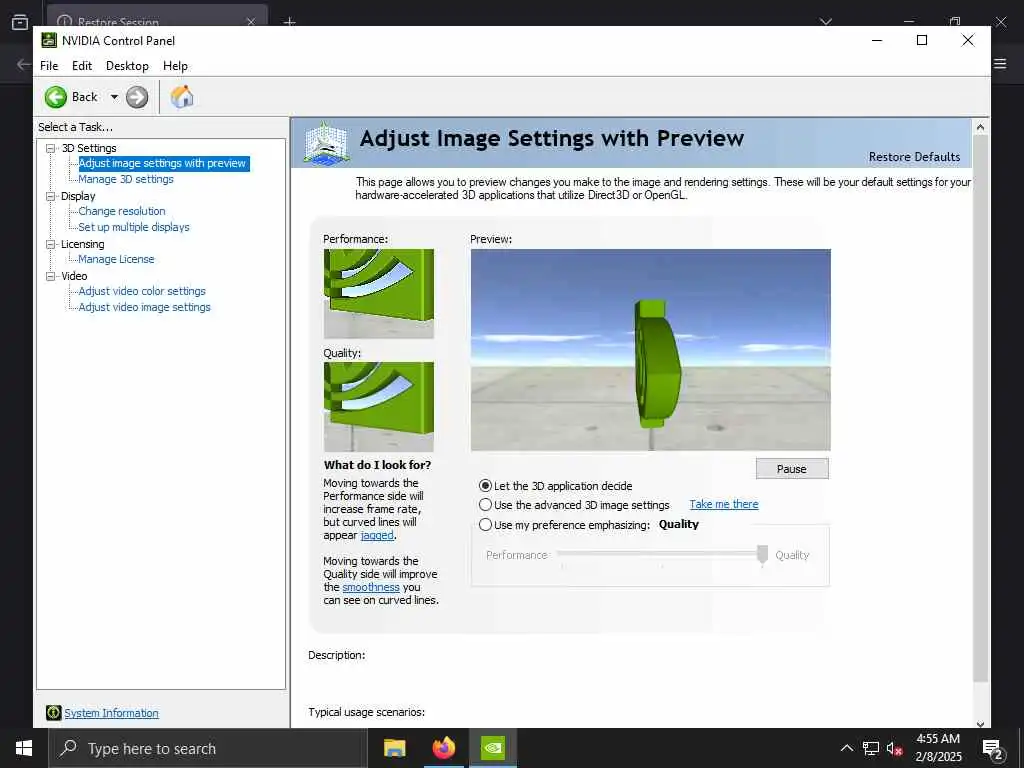Image resolution: width=1024 pixels, height=768 pixels.
Task: Click the jagged help link
Action: (377, 535)
